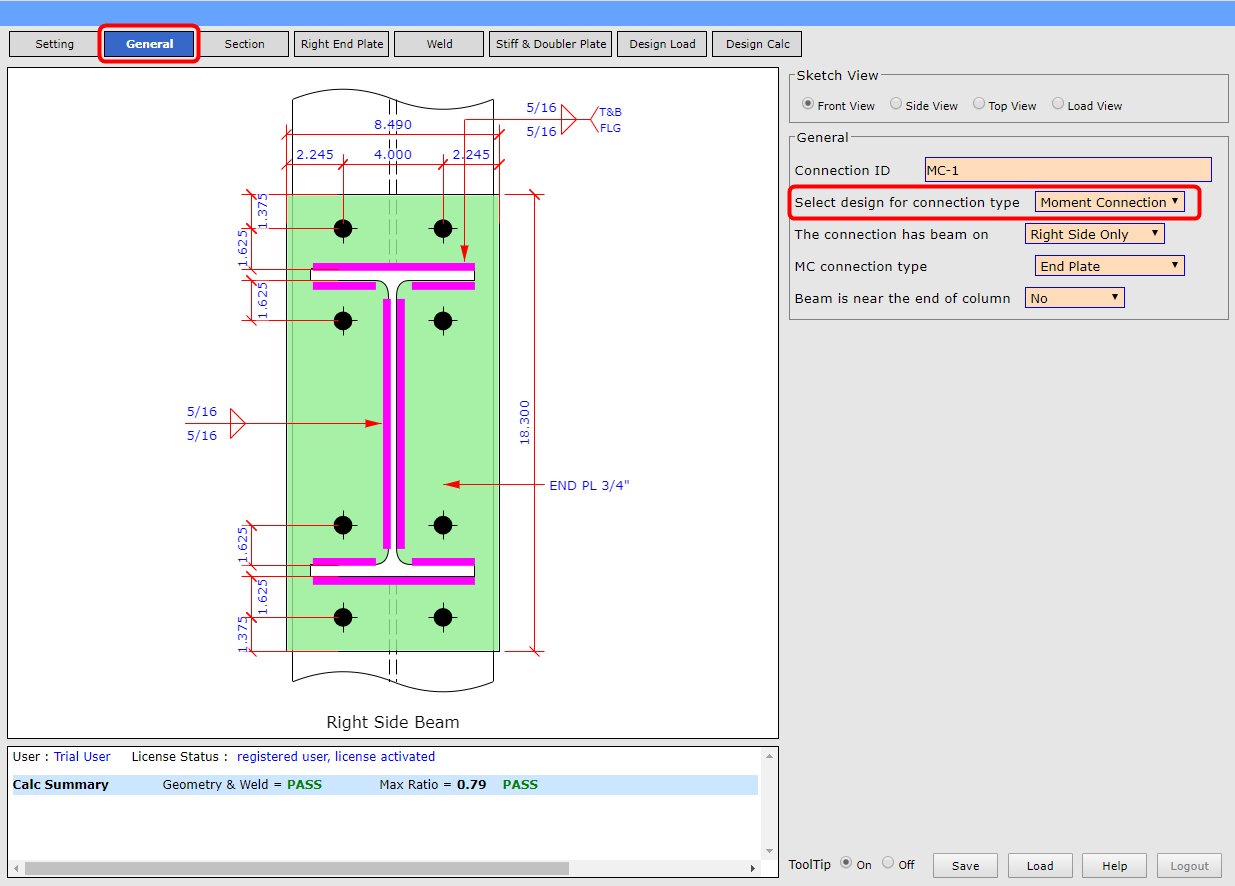Open the Design Load tab
Screen dimensions: 1235x886
pos(661,43)
